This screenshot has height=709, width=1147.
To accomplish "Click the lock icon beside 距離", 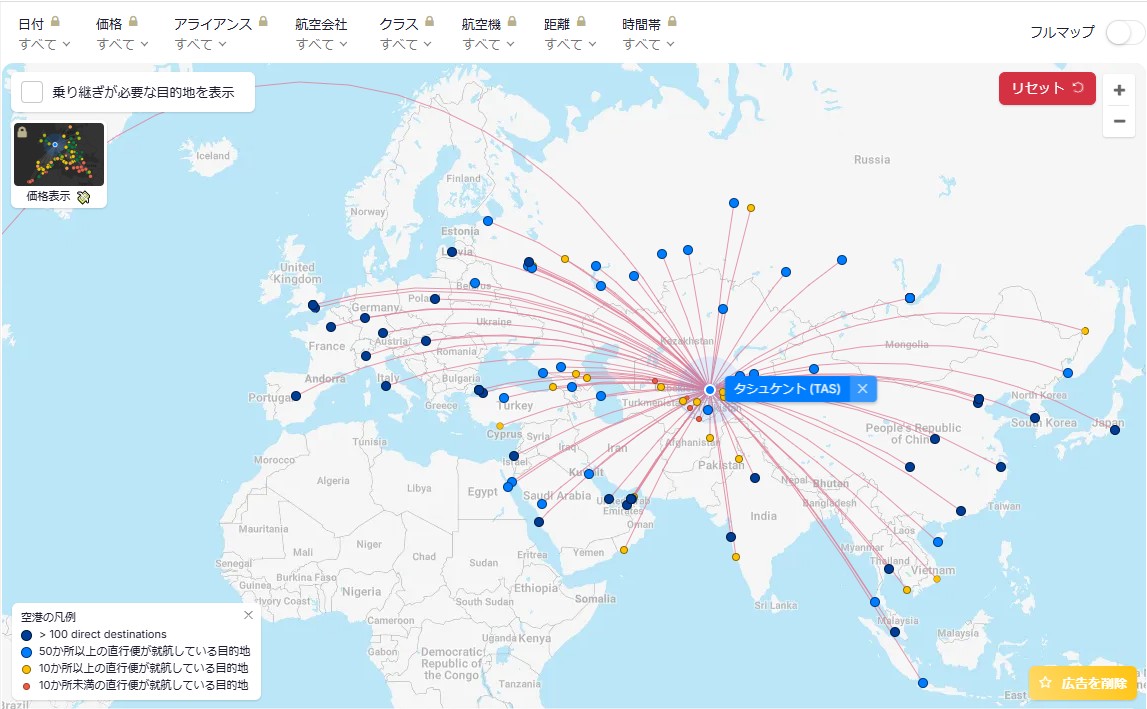I will (x=581, y=22).
